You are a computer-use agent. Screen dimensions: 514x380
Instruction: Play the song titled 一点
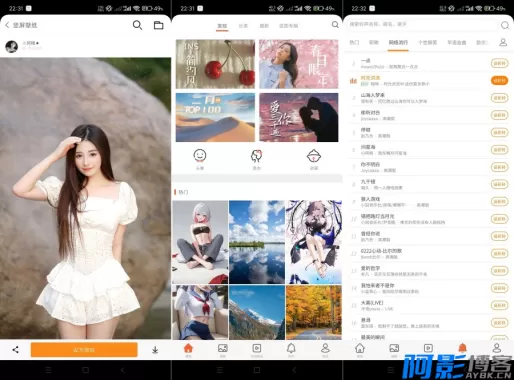pyautogui.click(x=366, y=60)
